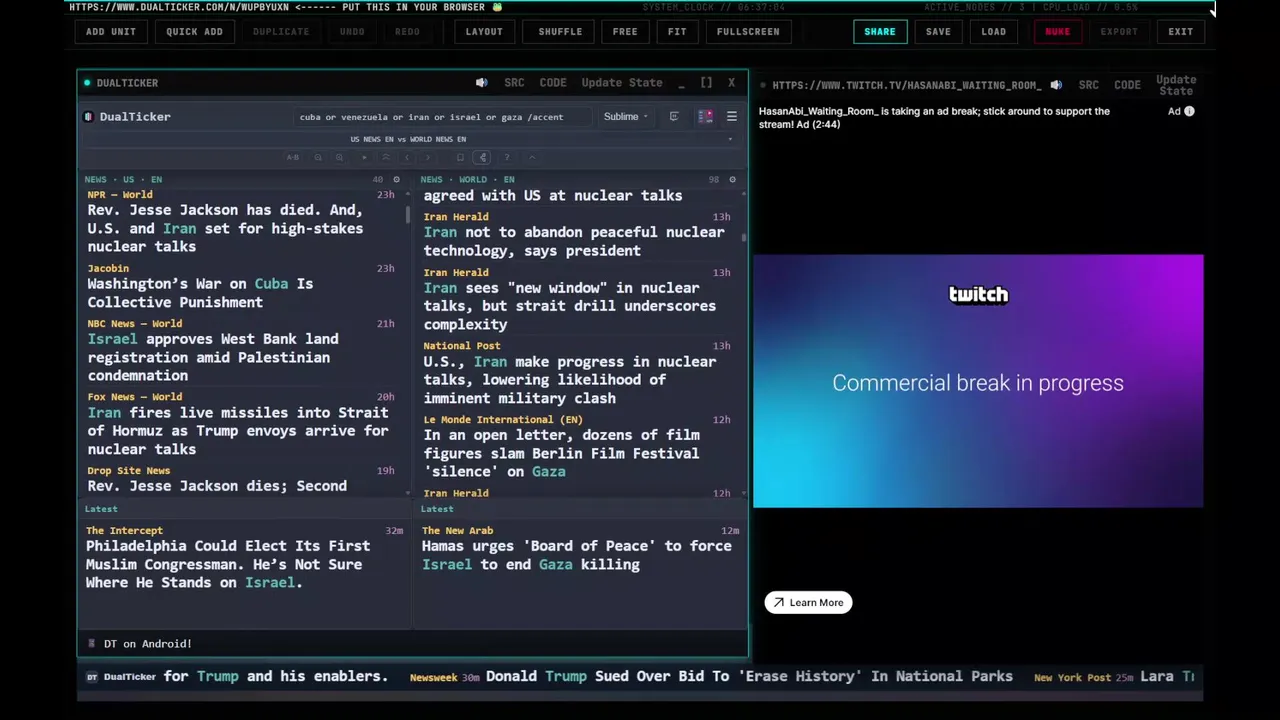Click the play arrow in ticker toolbar
Image resolution: width=1280 pixels, height=720 pixels.
(x=364, y=157)
